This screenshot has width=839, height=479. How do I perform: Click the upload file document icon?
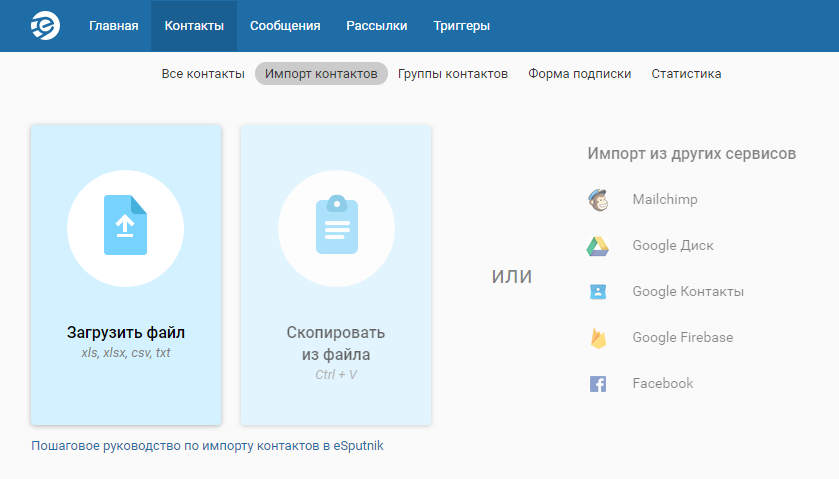125,225
